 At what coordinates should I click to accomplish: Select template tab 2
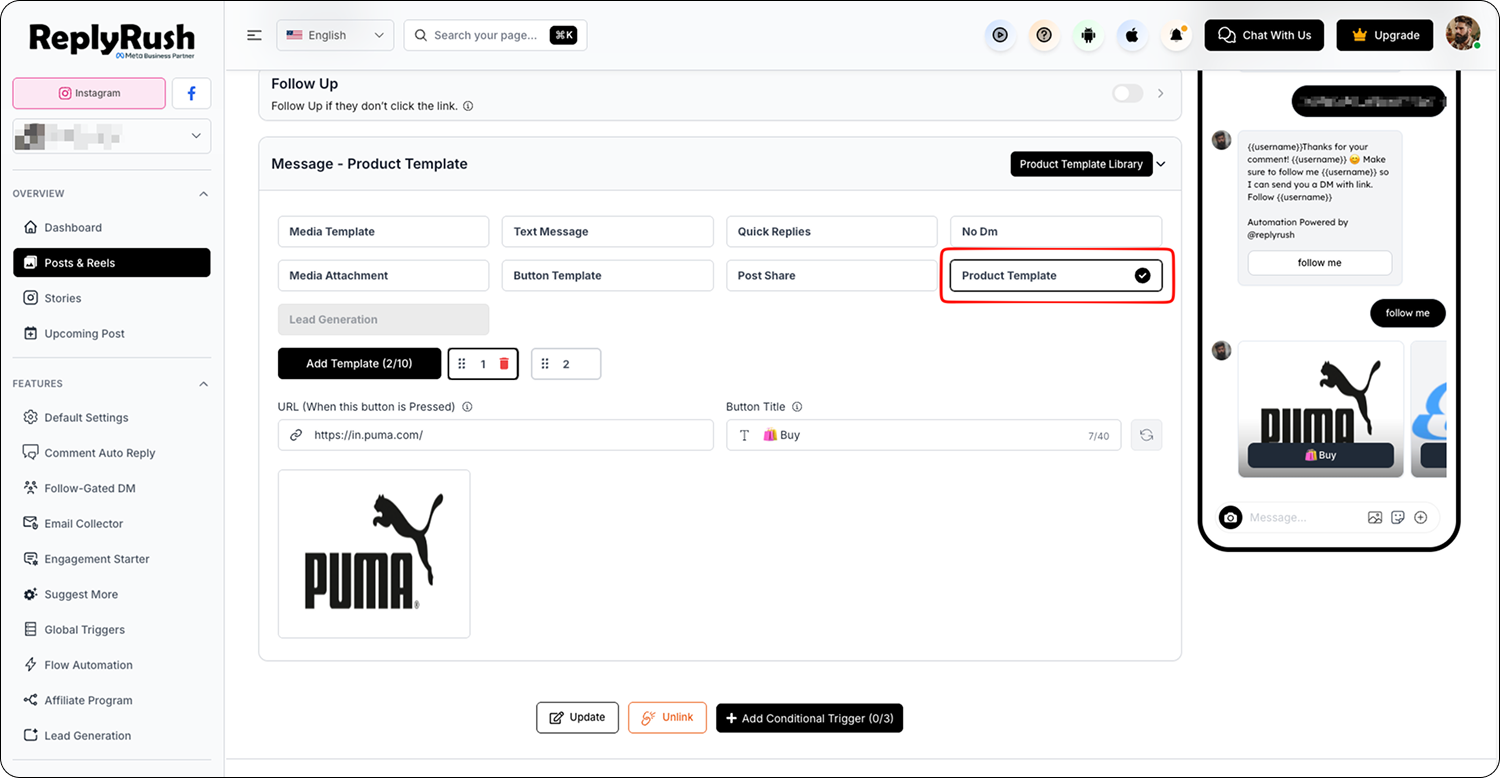click(566, 364)
